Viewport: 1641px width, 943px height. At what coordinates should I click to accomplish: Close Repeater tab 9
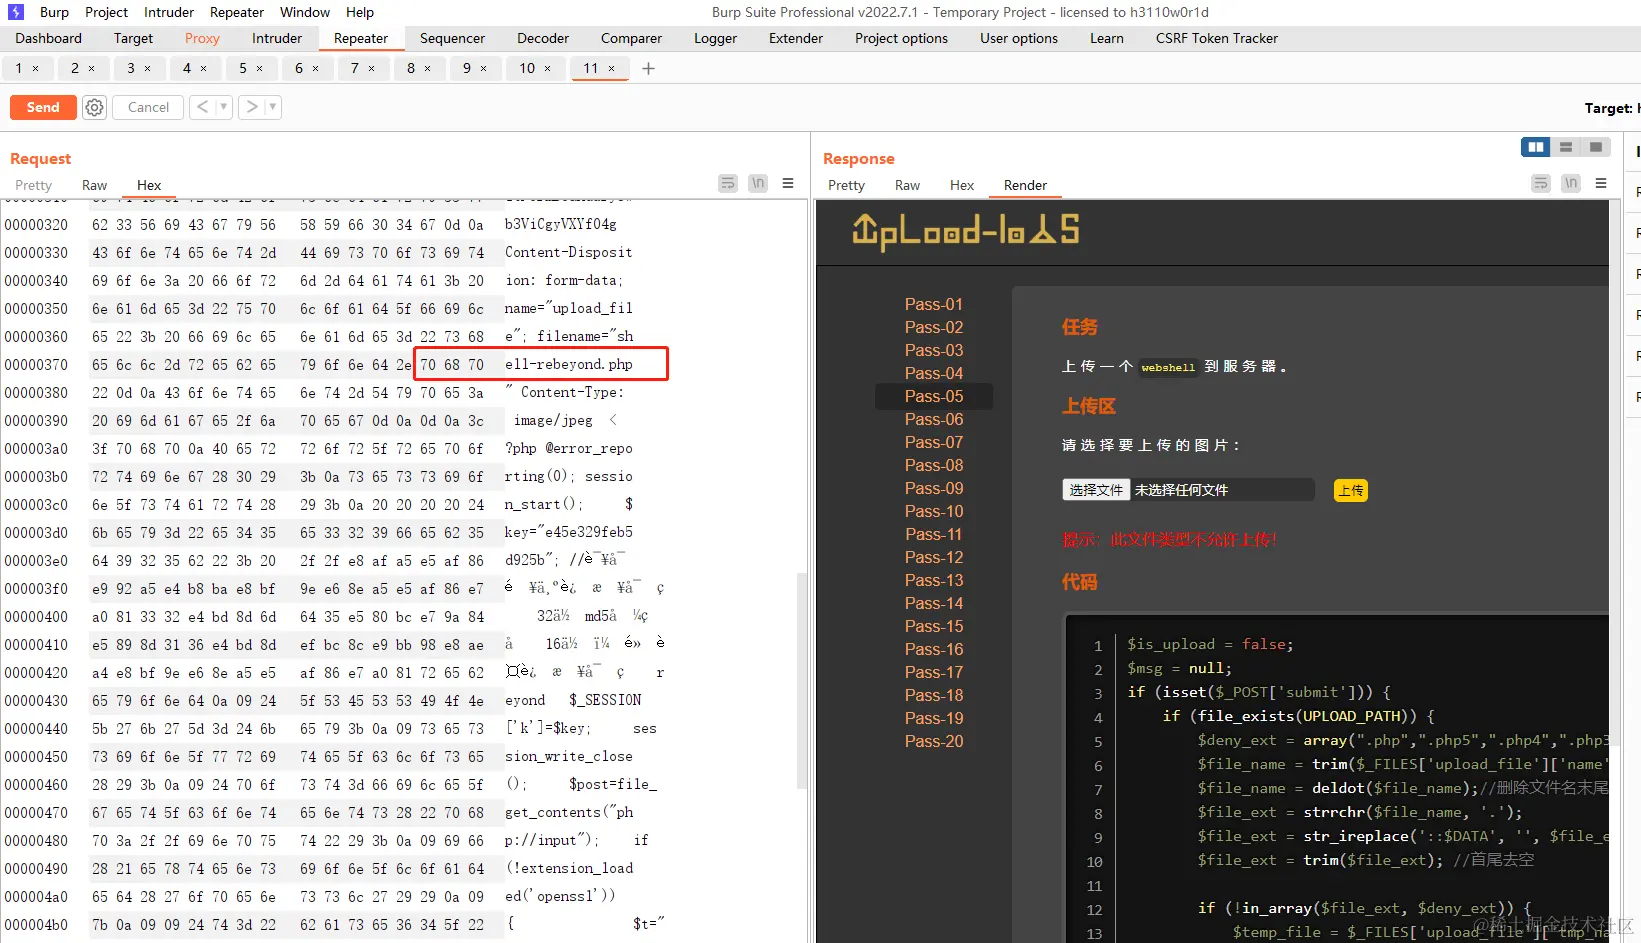tap(483, 68)
